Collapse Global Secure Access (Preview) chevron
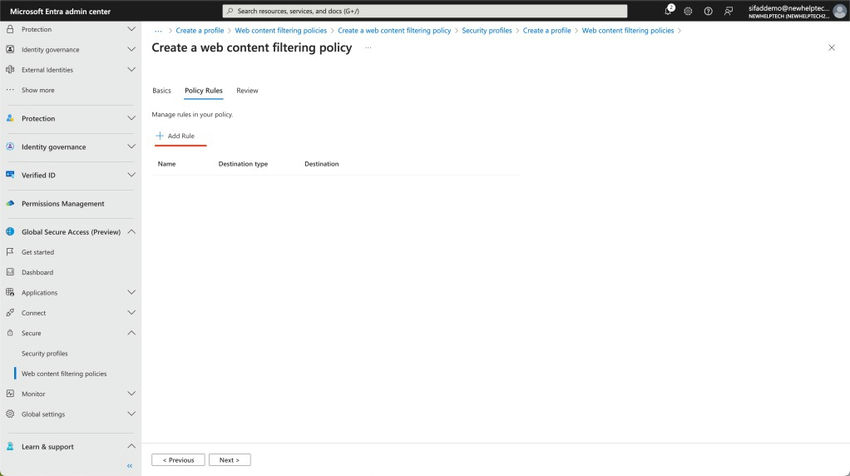Viewport: 850px width, 476px height. tap(131, 231)
